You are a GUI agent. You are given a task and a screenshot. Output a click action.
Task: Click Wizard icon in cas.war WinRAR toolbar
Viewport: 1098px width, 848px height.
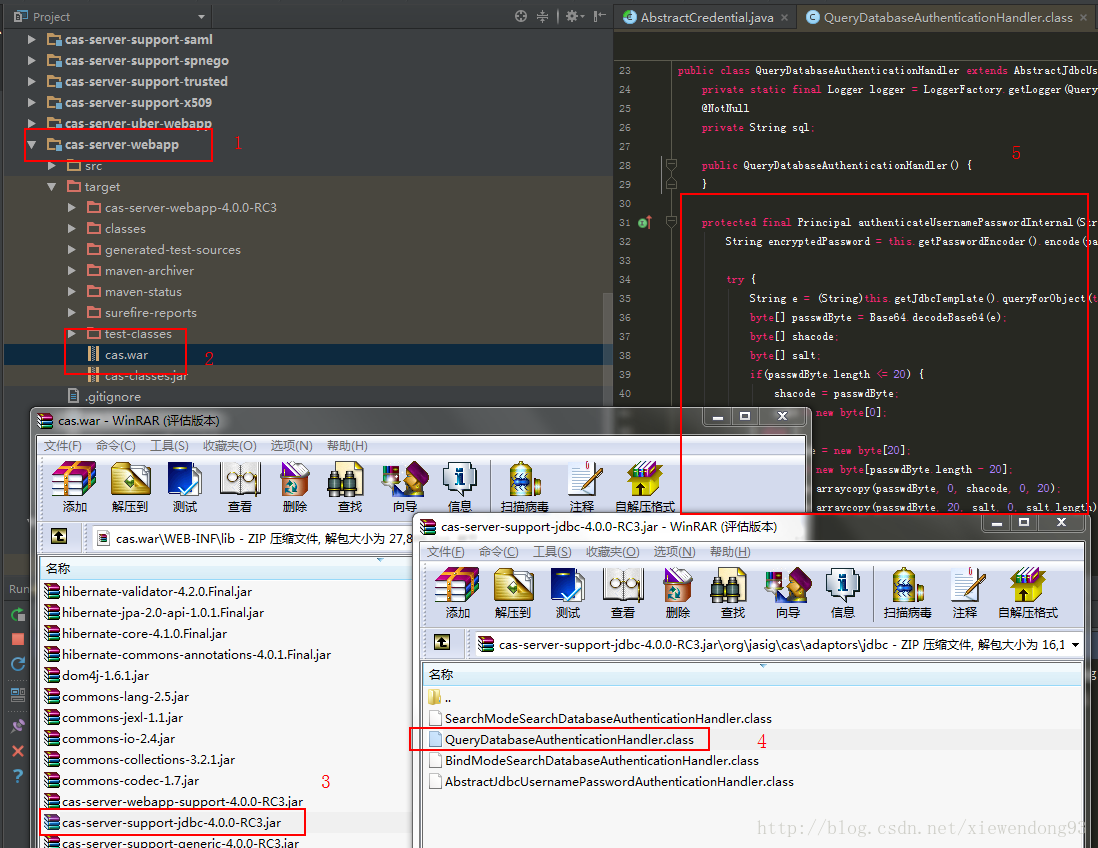[x=405, y=480]
